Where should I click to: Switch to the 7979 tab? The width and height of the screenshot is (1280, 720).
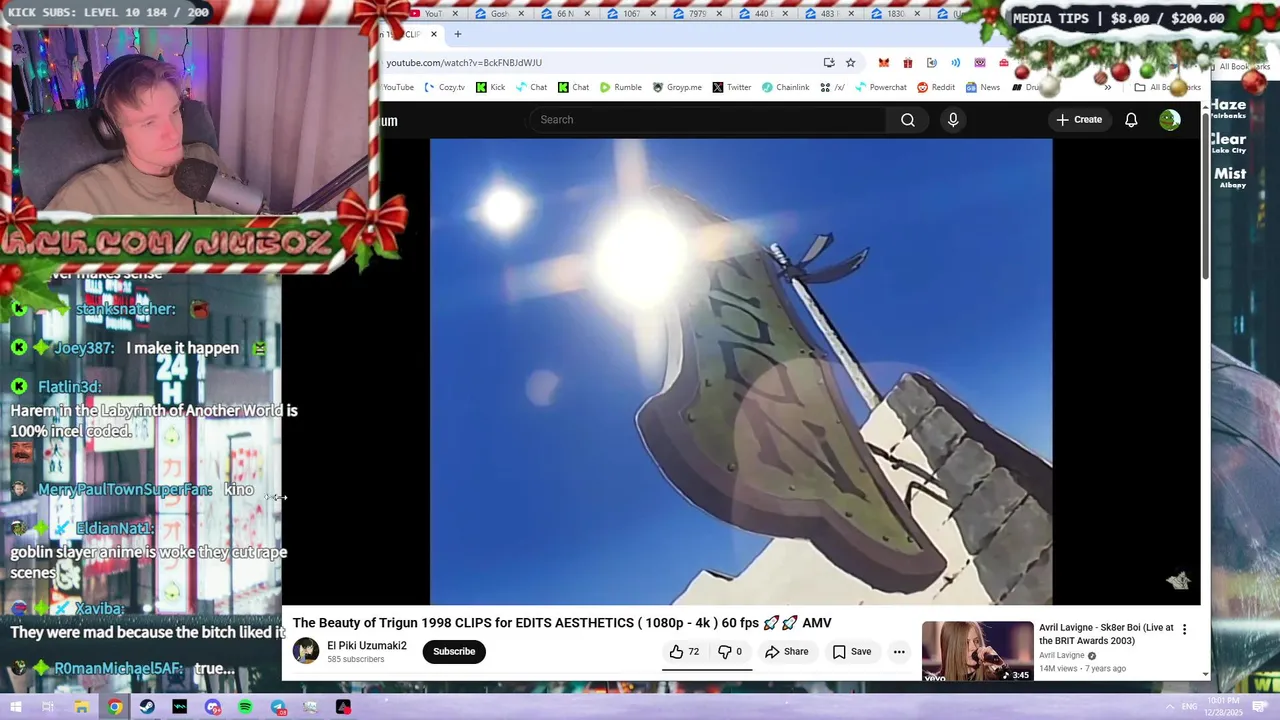coord(697,14)
